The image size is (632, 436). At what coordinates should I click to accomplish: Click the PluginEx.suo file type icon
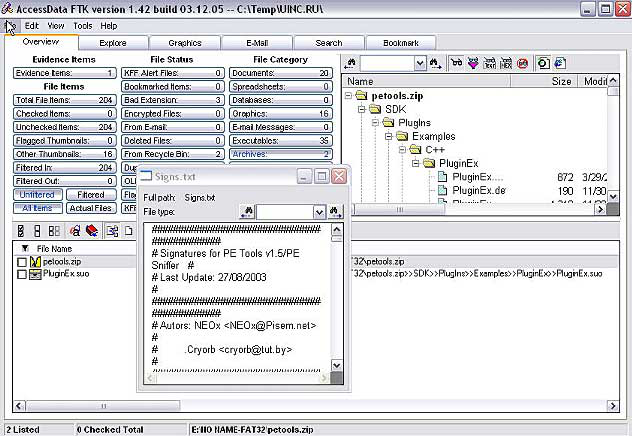[x=35, y=274]
